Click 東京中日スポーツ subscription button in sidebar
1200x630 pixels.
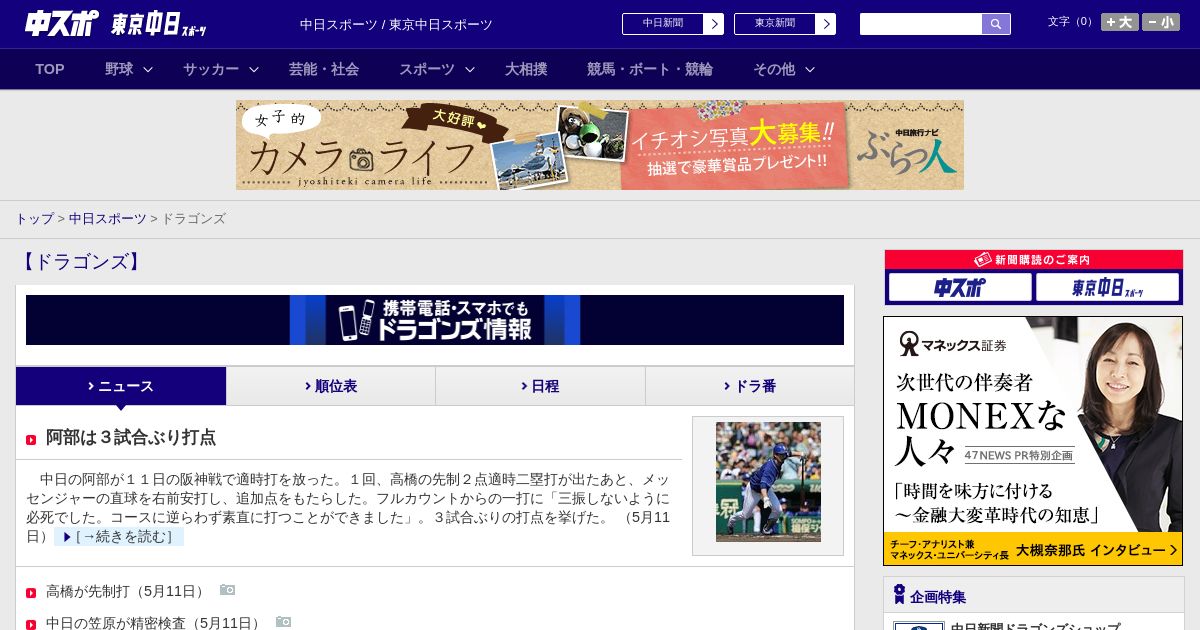coord(1108,288)
